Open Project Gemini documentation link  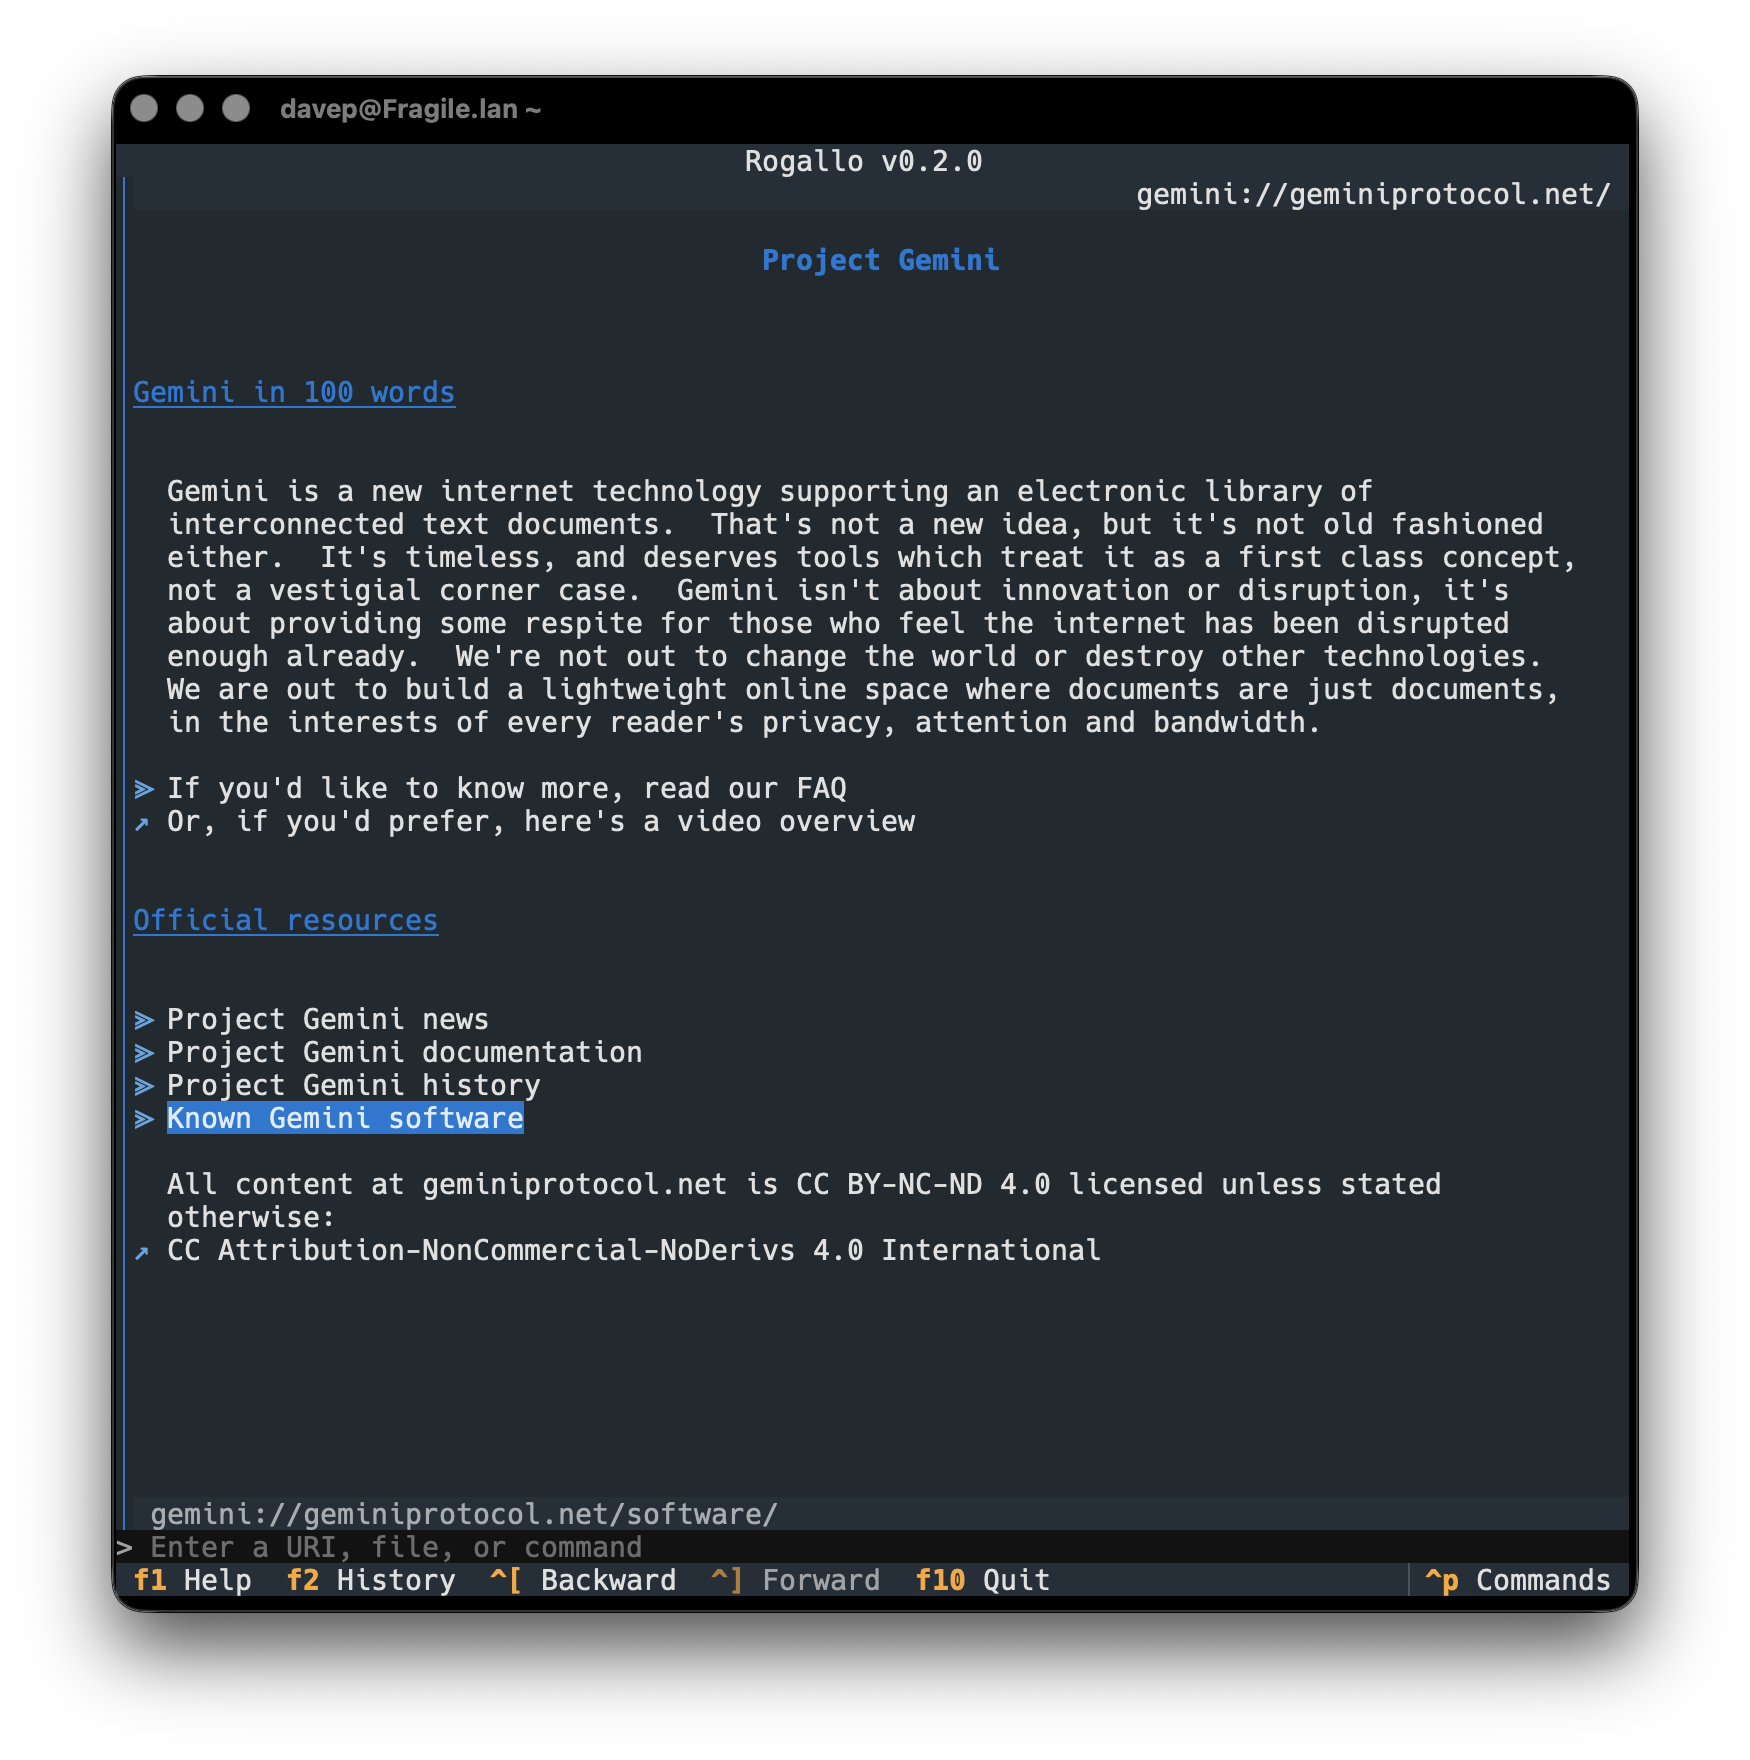(404, 1052)
